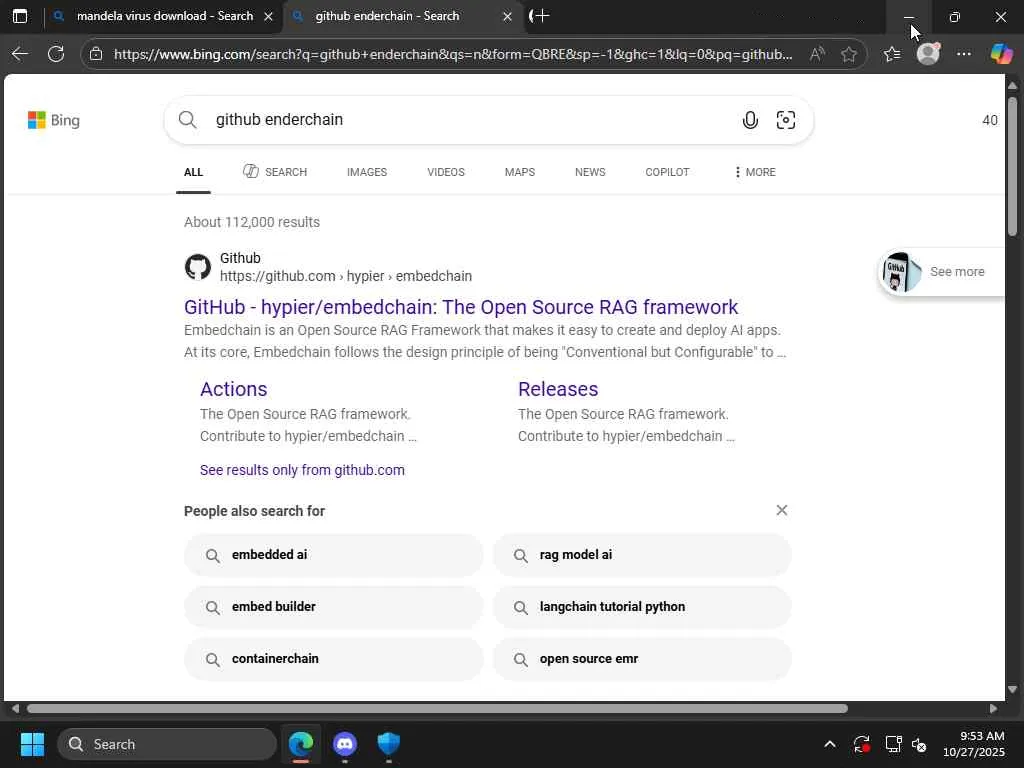Click the scroll down arrow

pos(1012,690)
